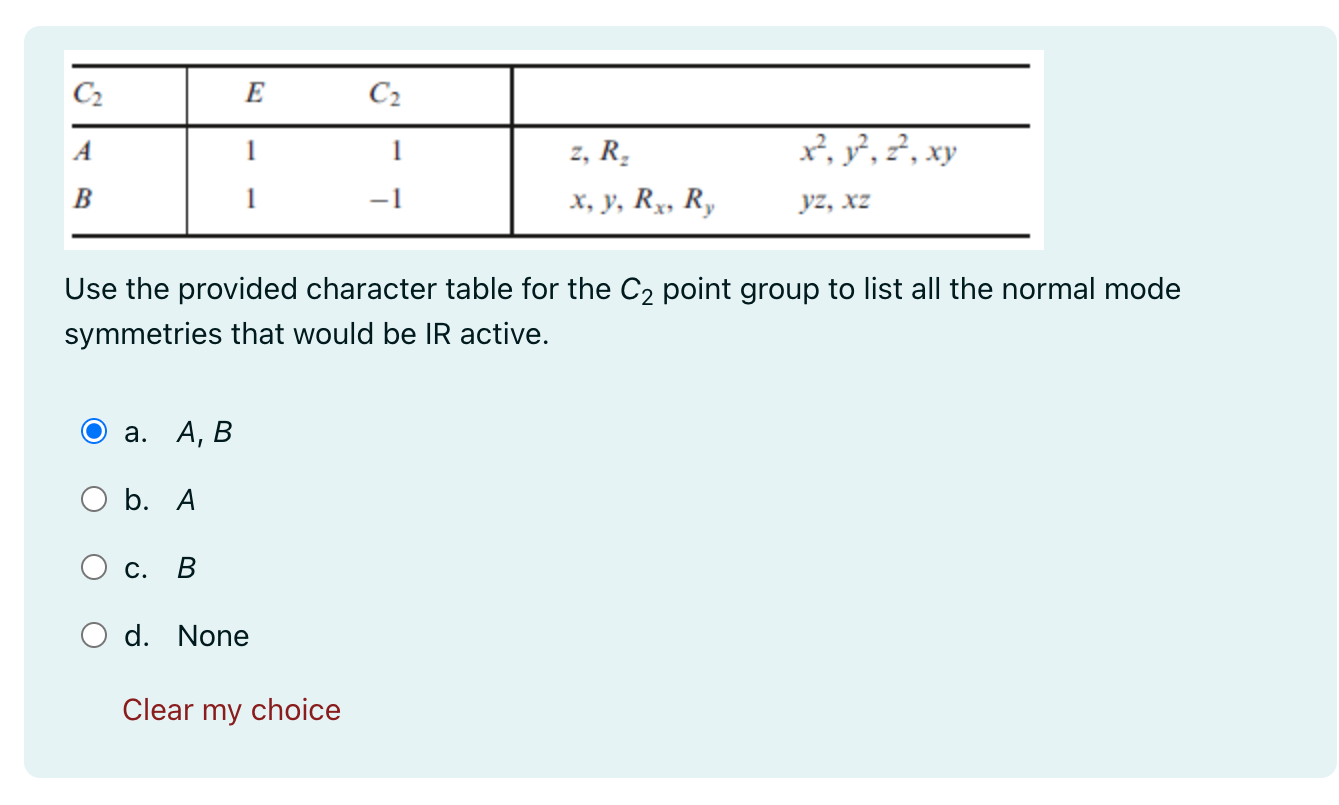Viewport: 1339px width, 805px height.
Task: Click the C2 character table image
Action: [553, 148]
